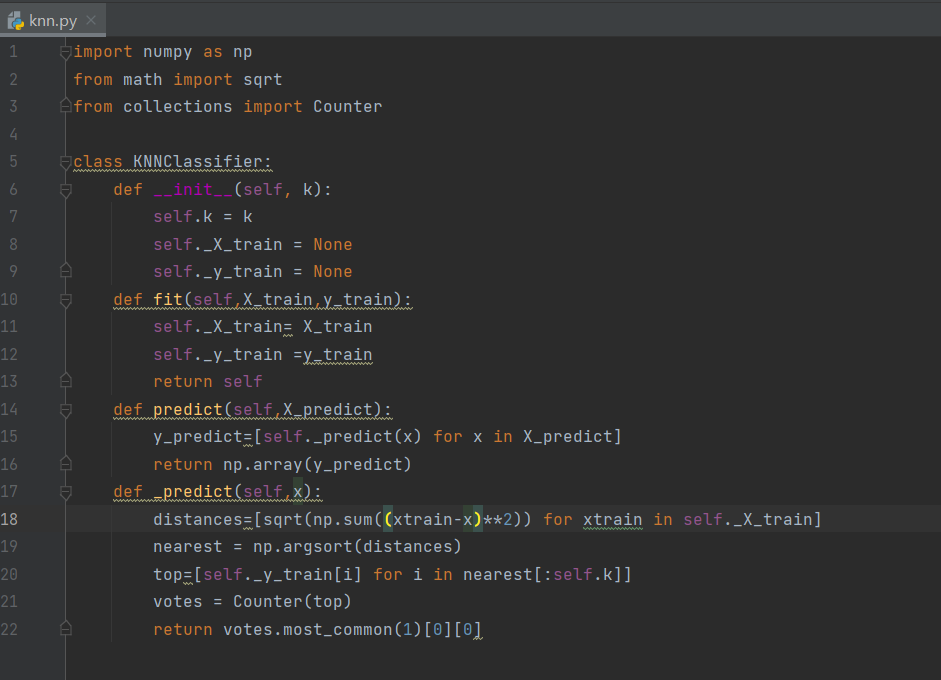Click 'y_predict' variable on line 15
Viewport: 941px width, 680px height.
point(197,436)
